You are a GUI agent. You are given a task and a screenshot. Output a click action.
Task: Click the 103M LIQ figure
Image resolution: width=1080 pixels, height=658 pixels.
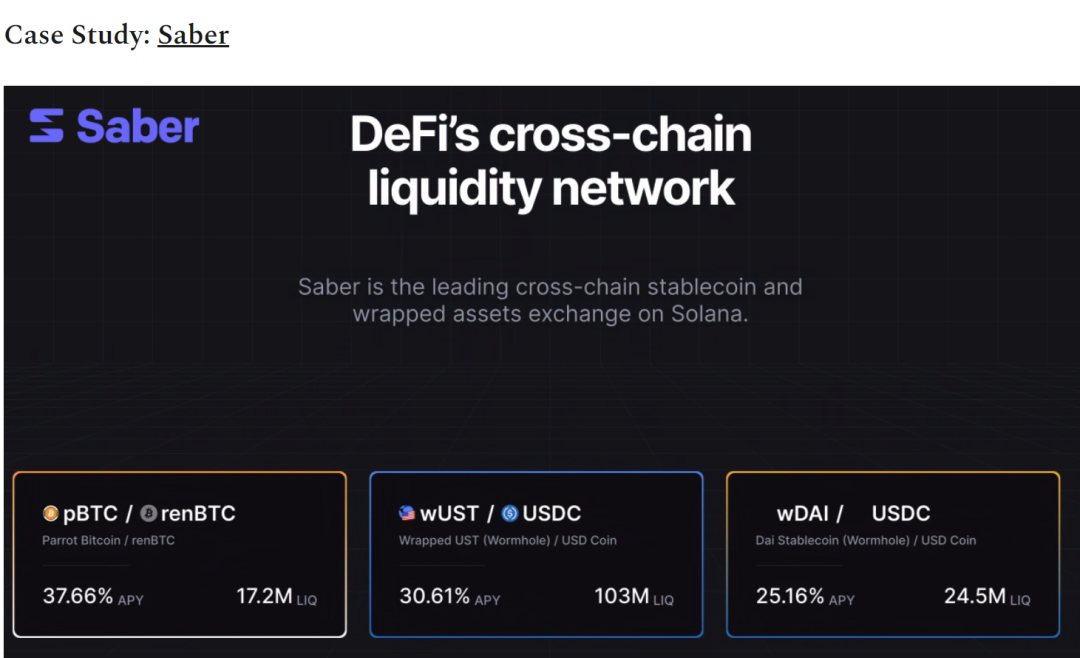[634, 596]
